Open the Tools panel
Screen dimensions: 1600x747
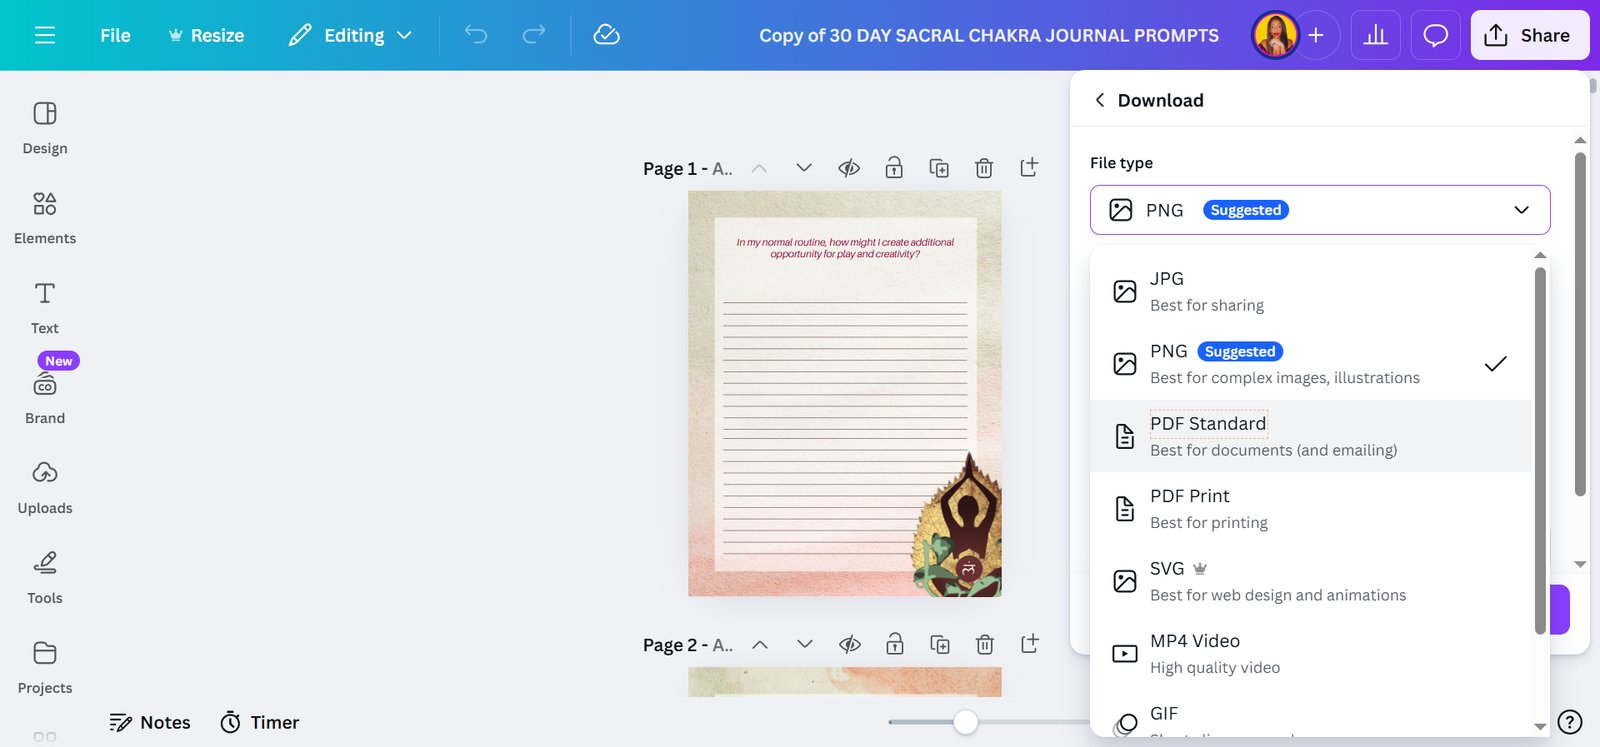(x=45, y=578)
